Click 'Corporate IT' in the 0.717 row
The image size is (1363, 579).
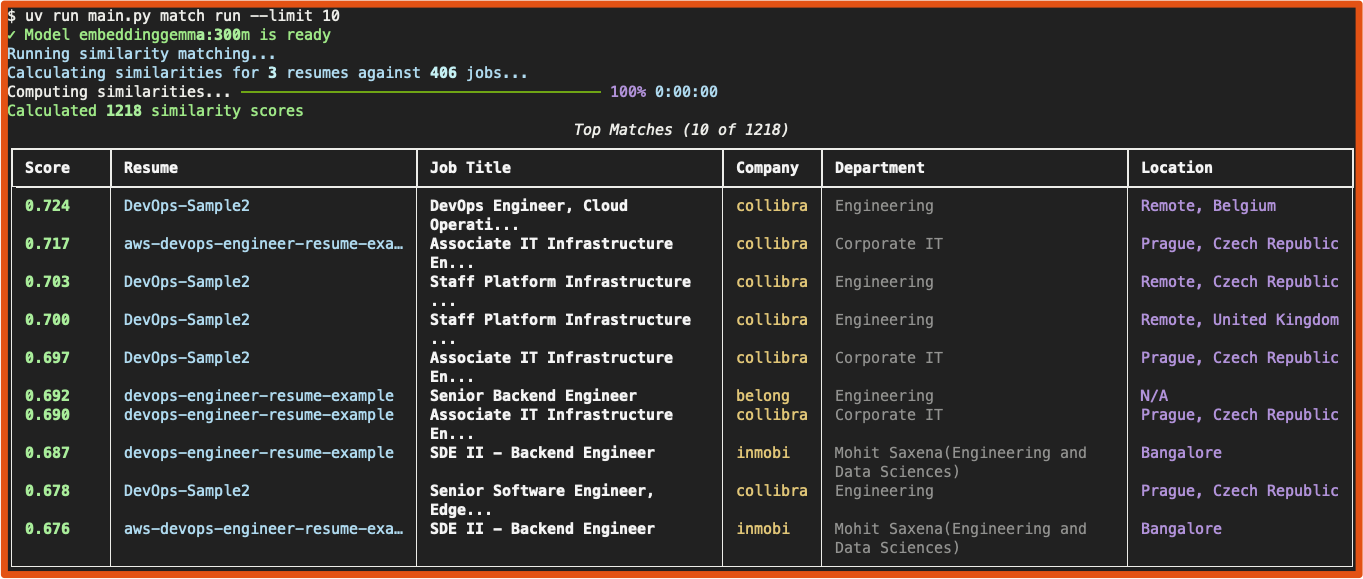pos(889,244)
